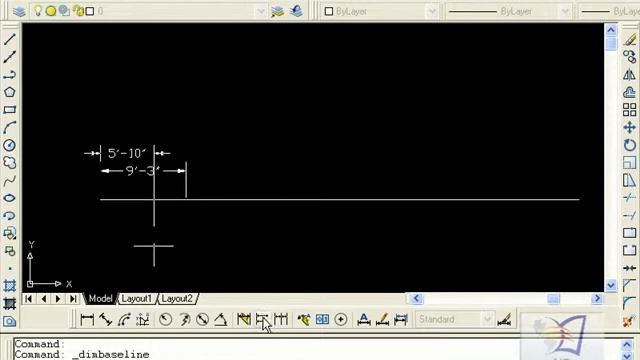The image size is (640, 360).
Task: Select the Chamfer tool
Action: click(629, 286)
